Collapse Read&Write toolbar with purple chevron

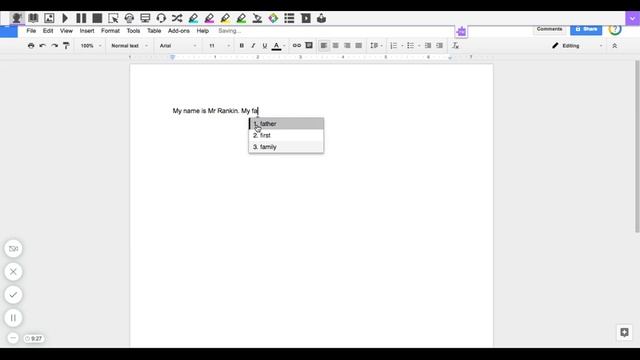pos(632,19)
